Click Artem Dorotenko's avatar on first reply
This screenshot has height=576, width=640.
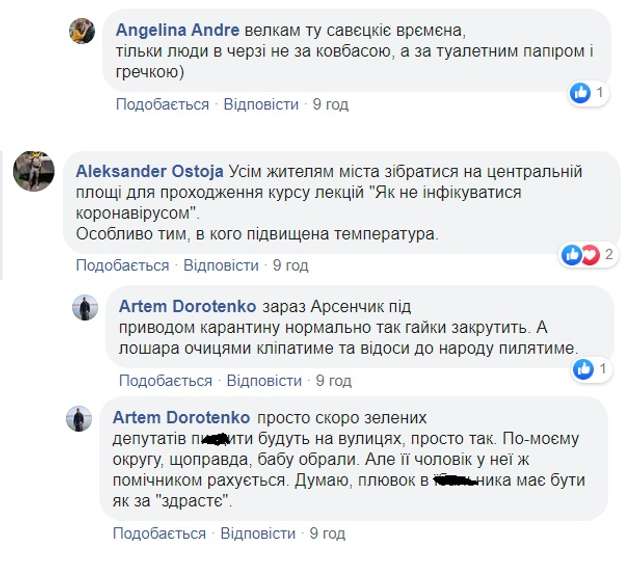[85, 307]
